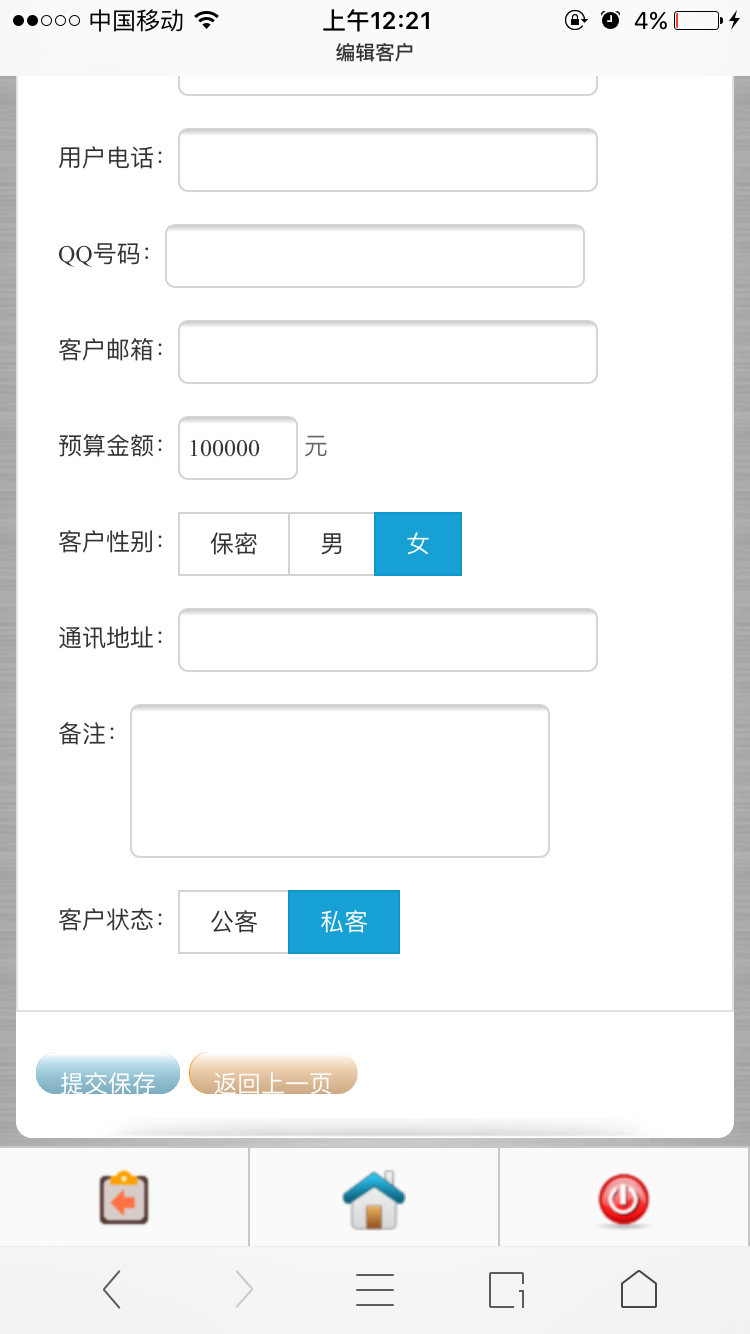The image size is (750, 1334).
Task: Focus the 用户电话 input field
Action: 388,160
